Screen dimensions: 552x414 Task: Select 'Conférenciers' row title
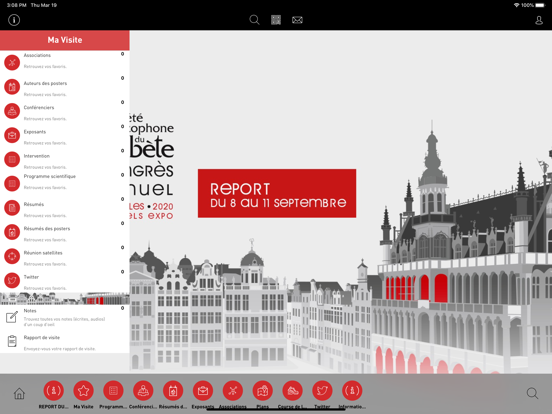tap(39, 108)
